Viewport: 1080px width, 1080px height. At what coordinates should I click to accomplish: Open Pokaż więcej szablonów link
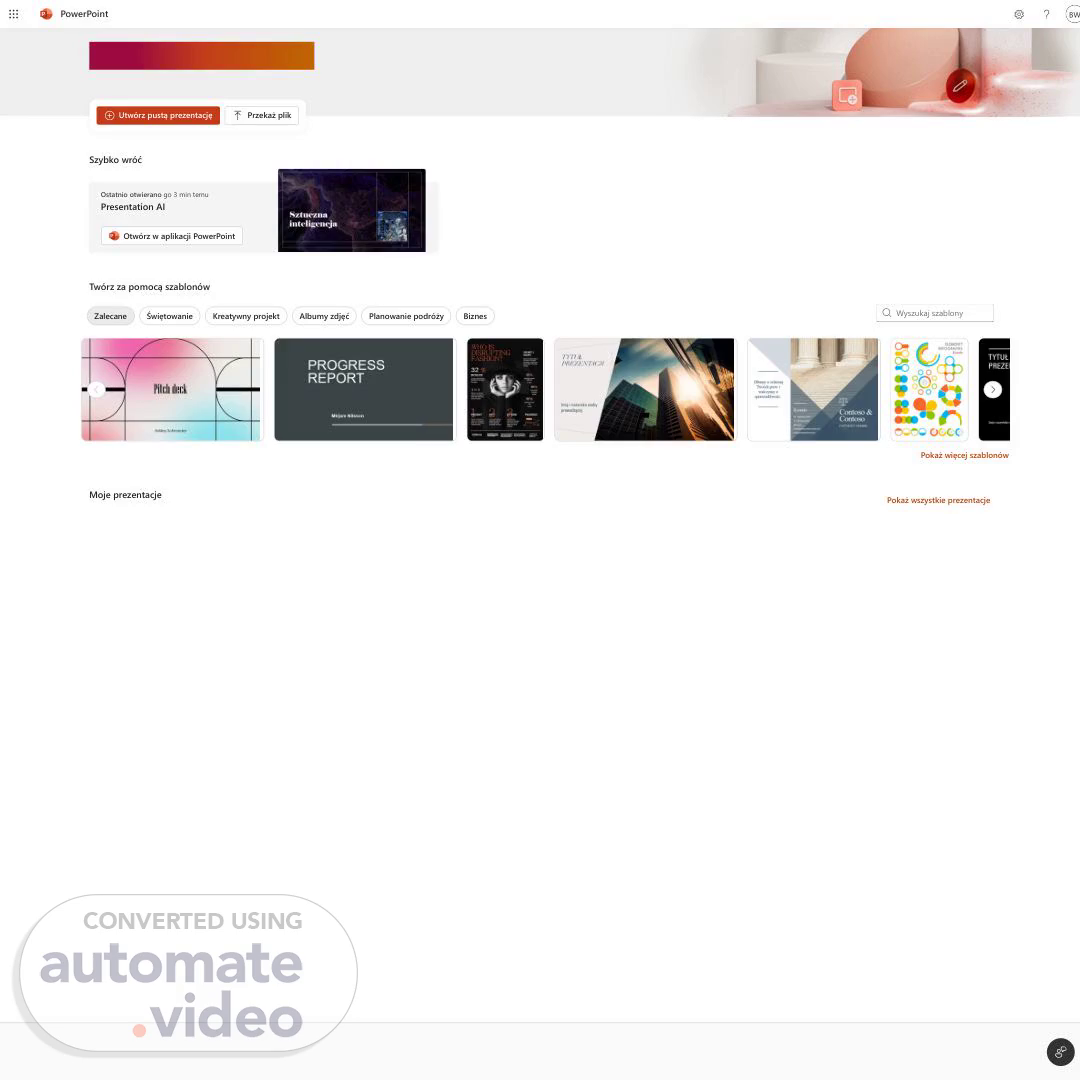pyautogui.click(x=964, y=455)
